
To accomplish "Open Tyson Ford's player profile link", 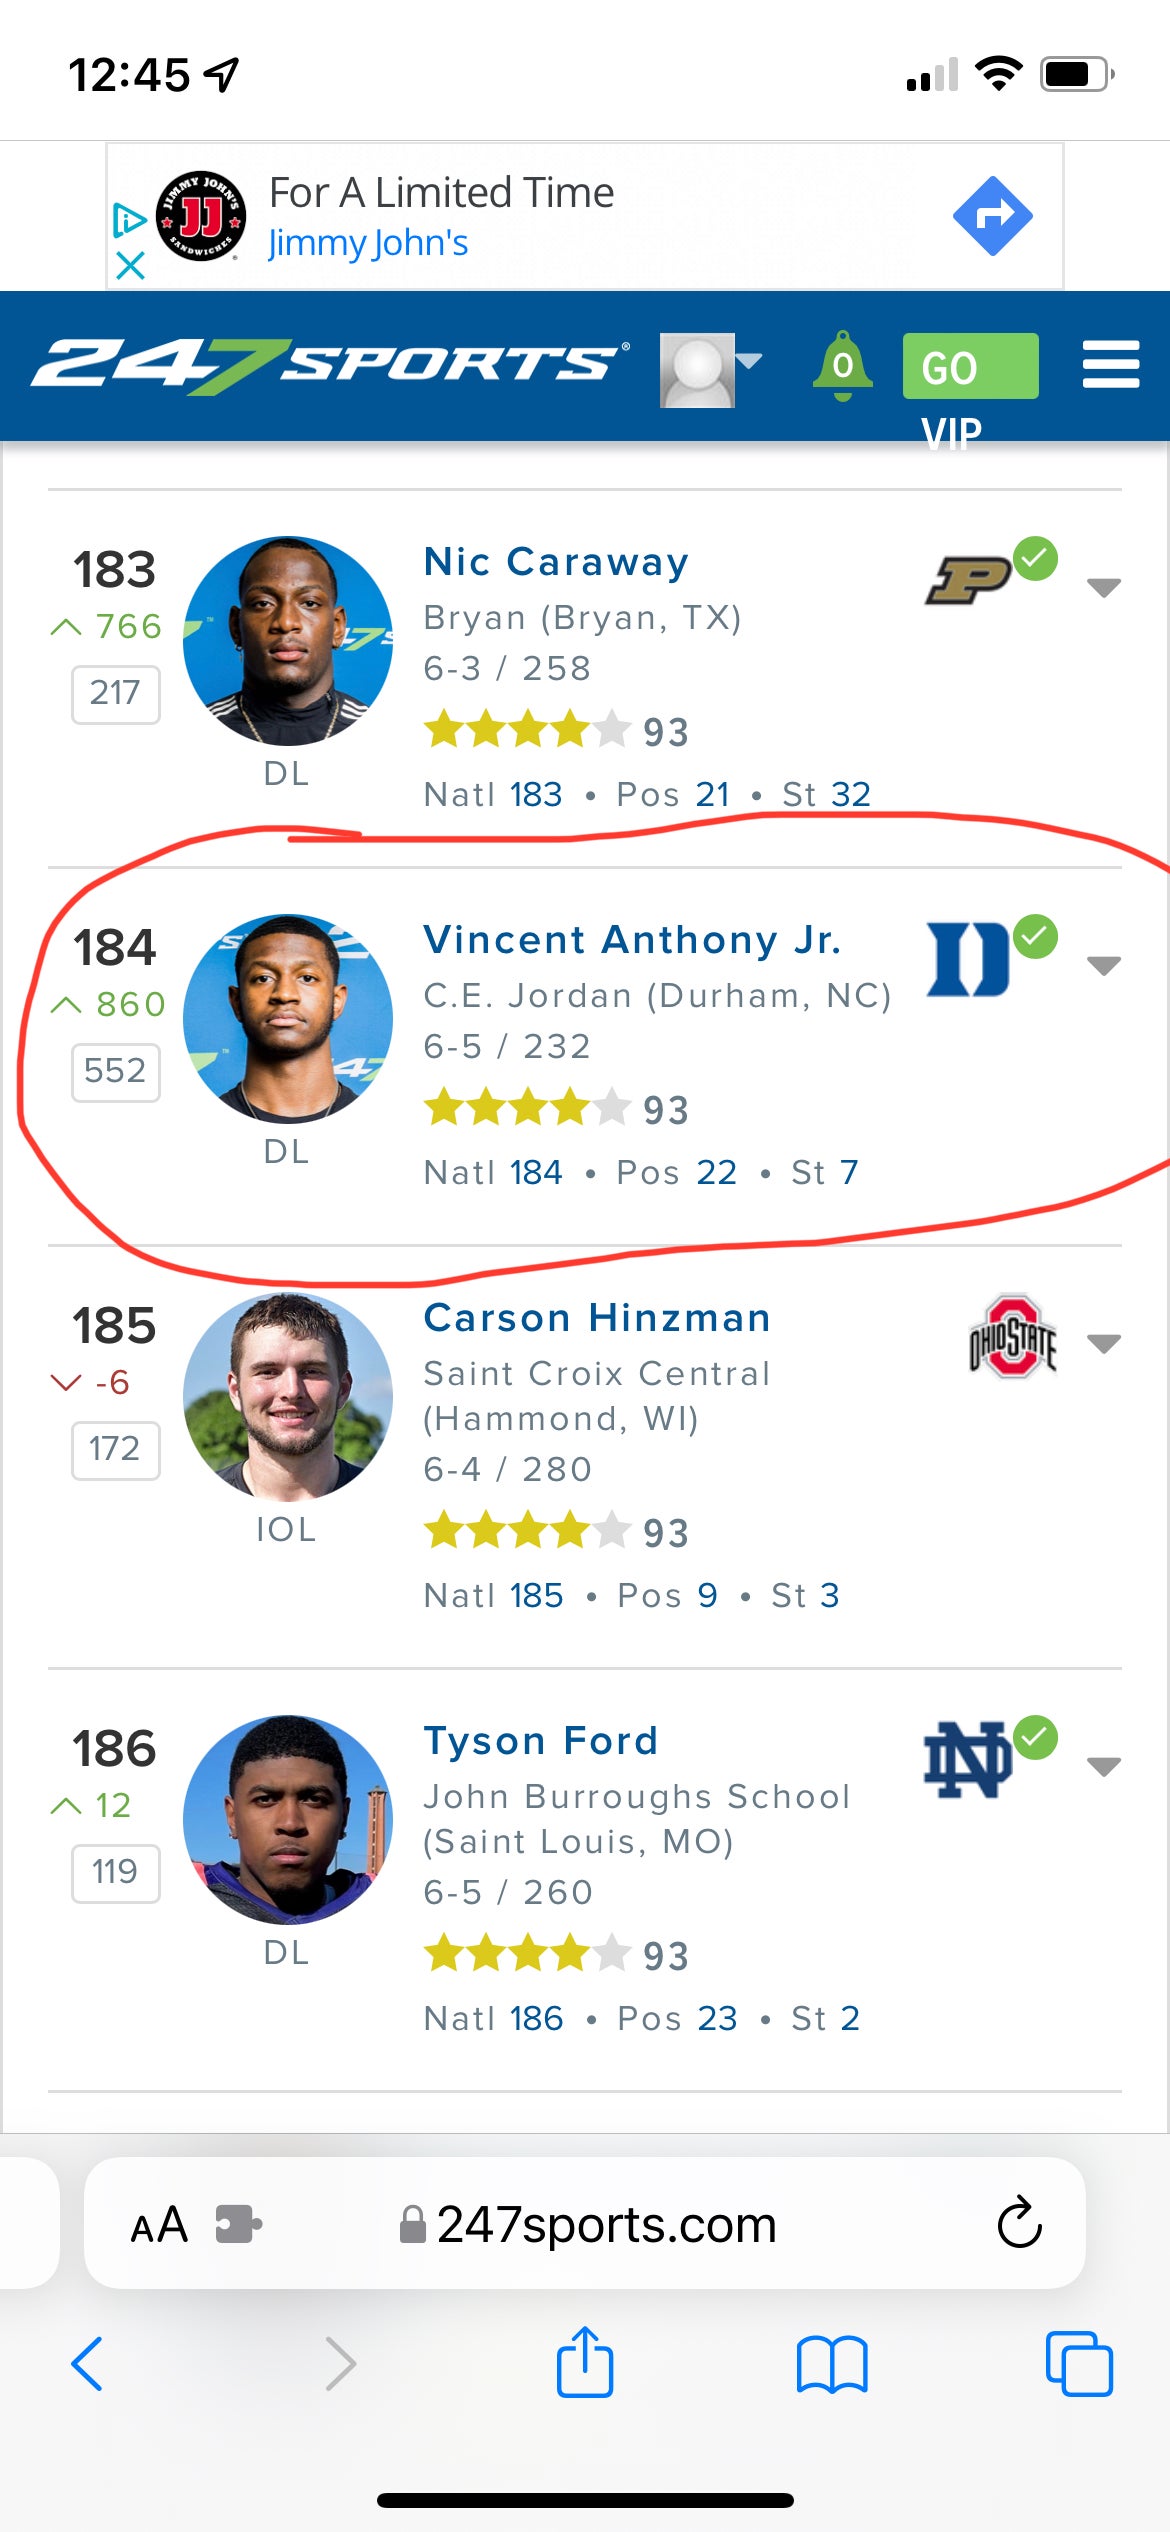I will click(540, 1741).
